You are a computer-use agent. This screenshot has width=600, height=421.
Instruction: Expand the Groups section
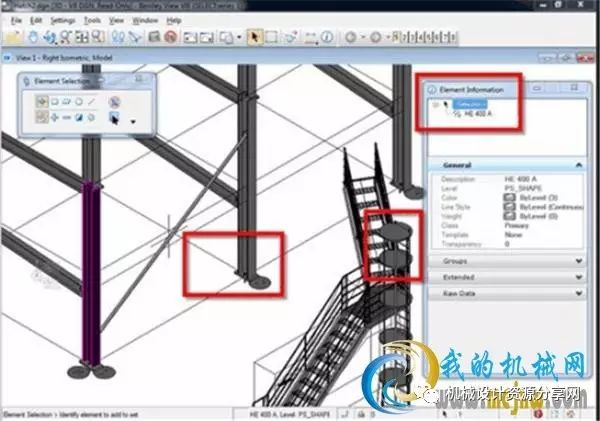coord(577,260)
